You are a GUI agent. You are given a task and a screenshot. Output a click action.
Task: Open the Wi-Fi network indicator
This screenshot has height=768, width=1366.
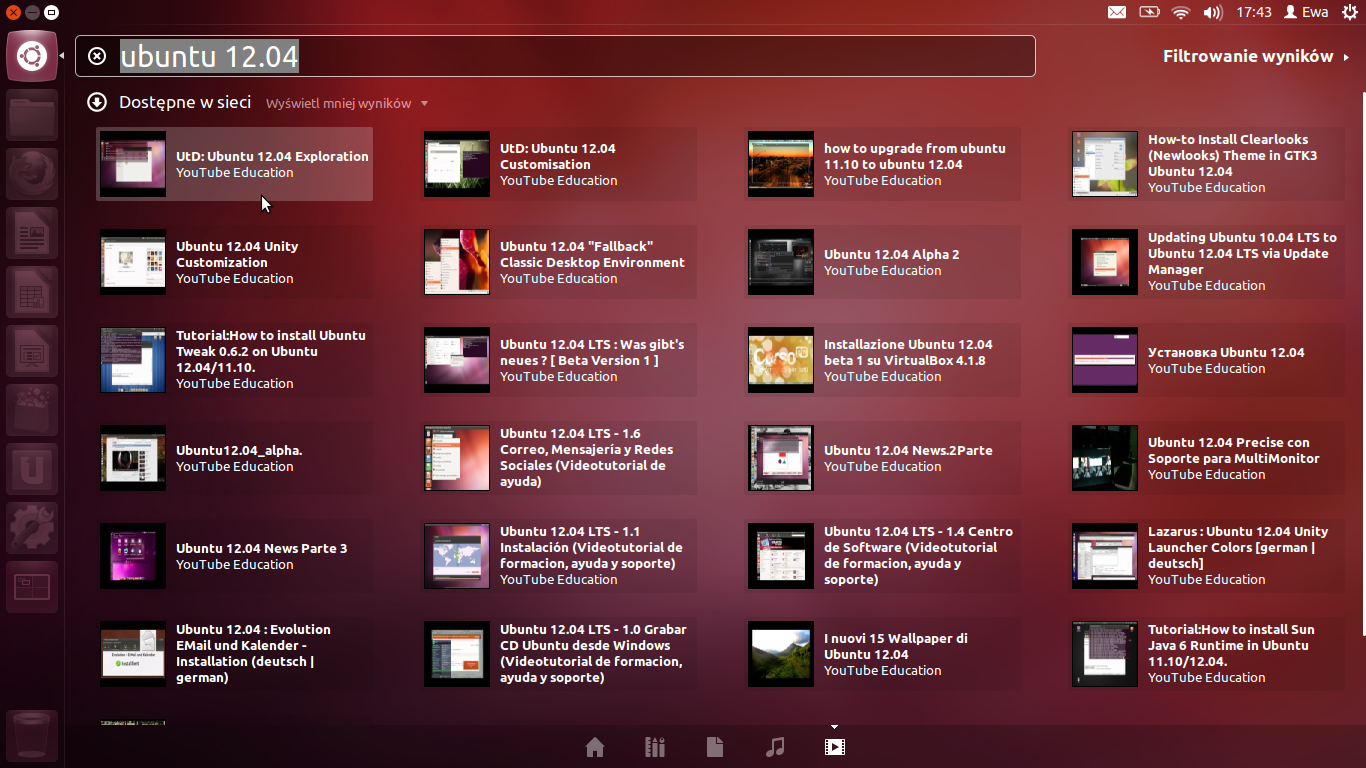[1181, 12]
